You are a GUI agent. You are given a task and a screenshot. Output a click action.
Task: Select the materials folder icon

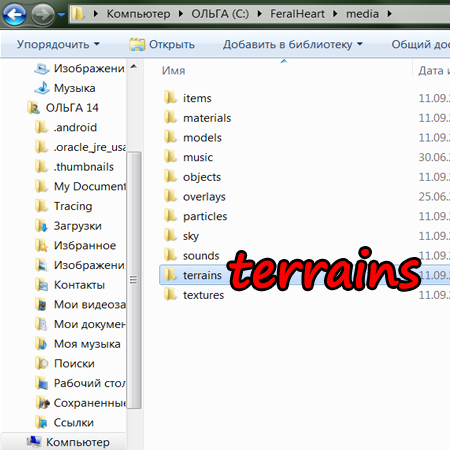click(170, 117)
